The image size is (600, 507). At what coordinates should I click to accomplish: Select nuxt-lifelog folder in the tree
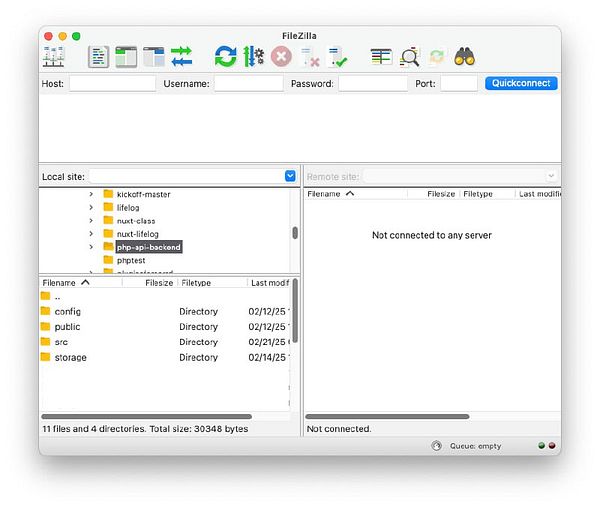click(137, 234)
